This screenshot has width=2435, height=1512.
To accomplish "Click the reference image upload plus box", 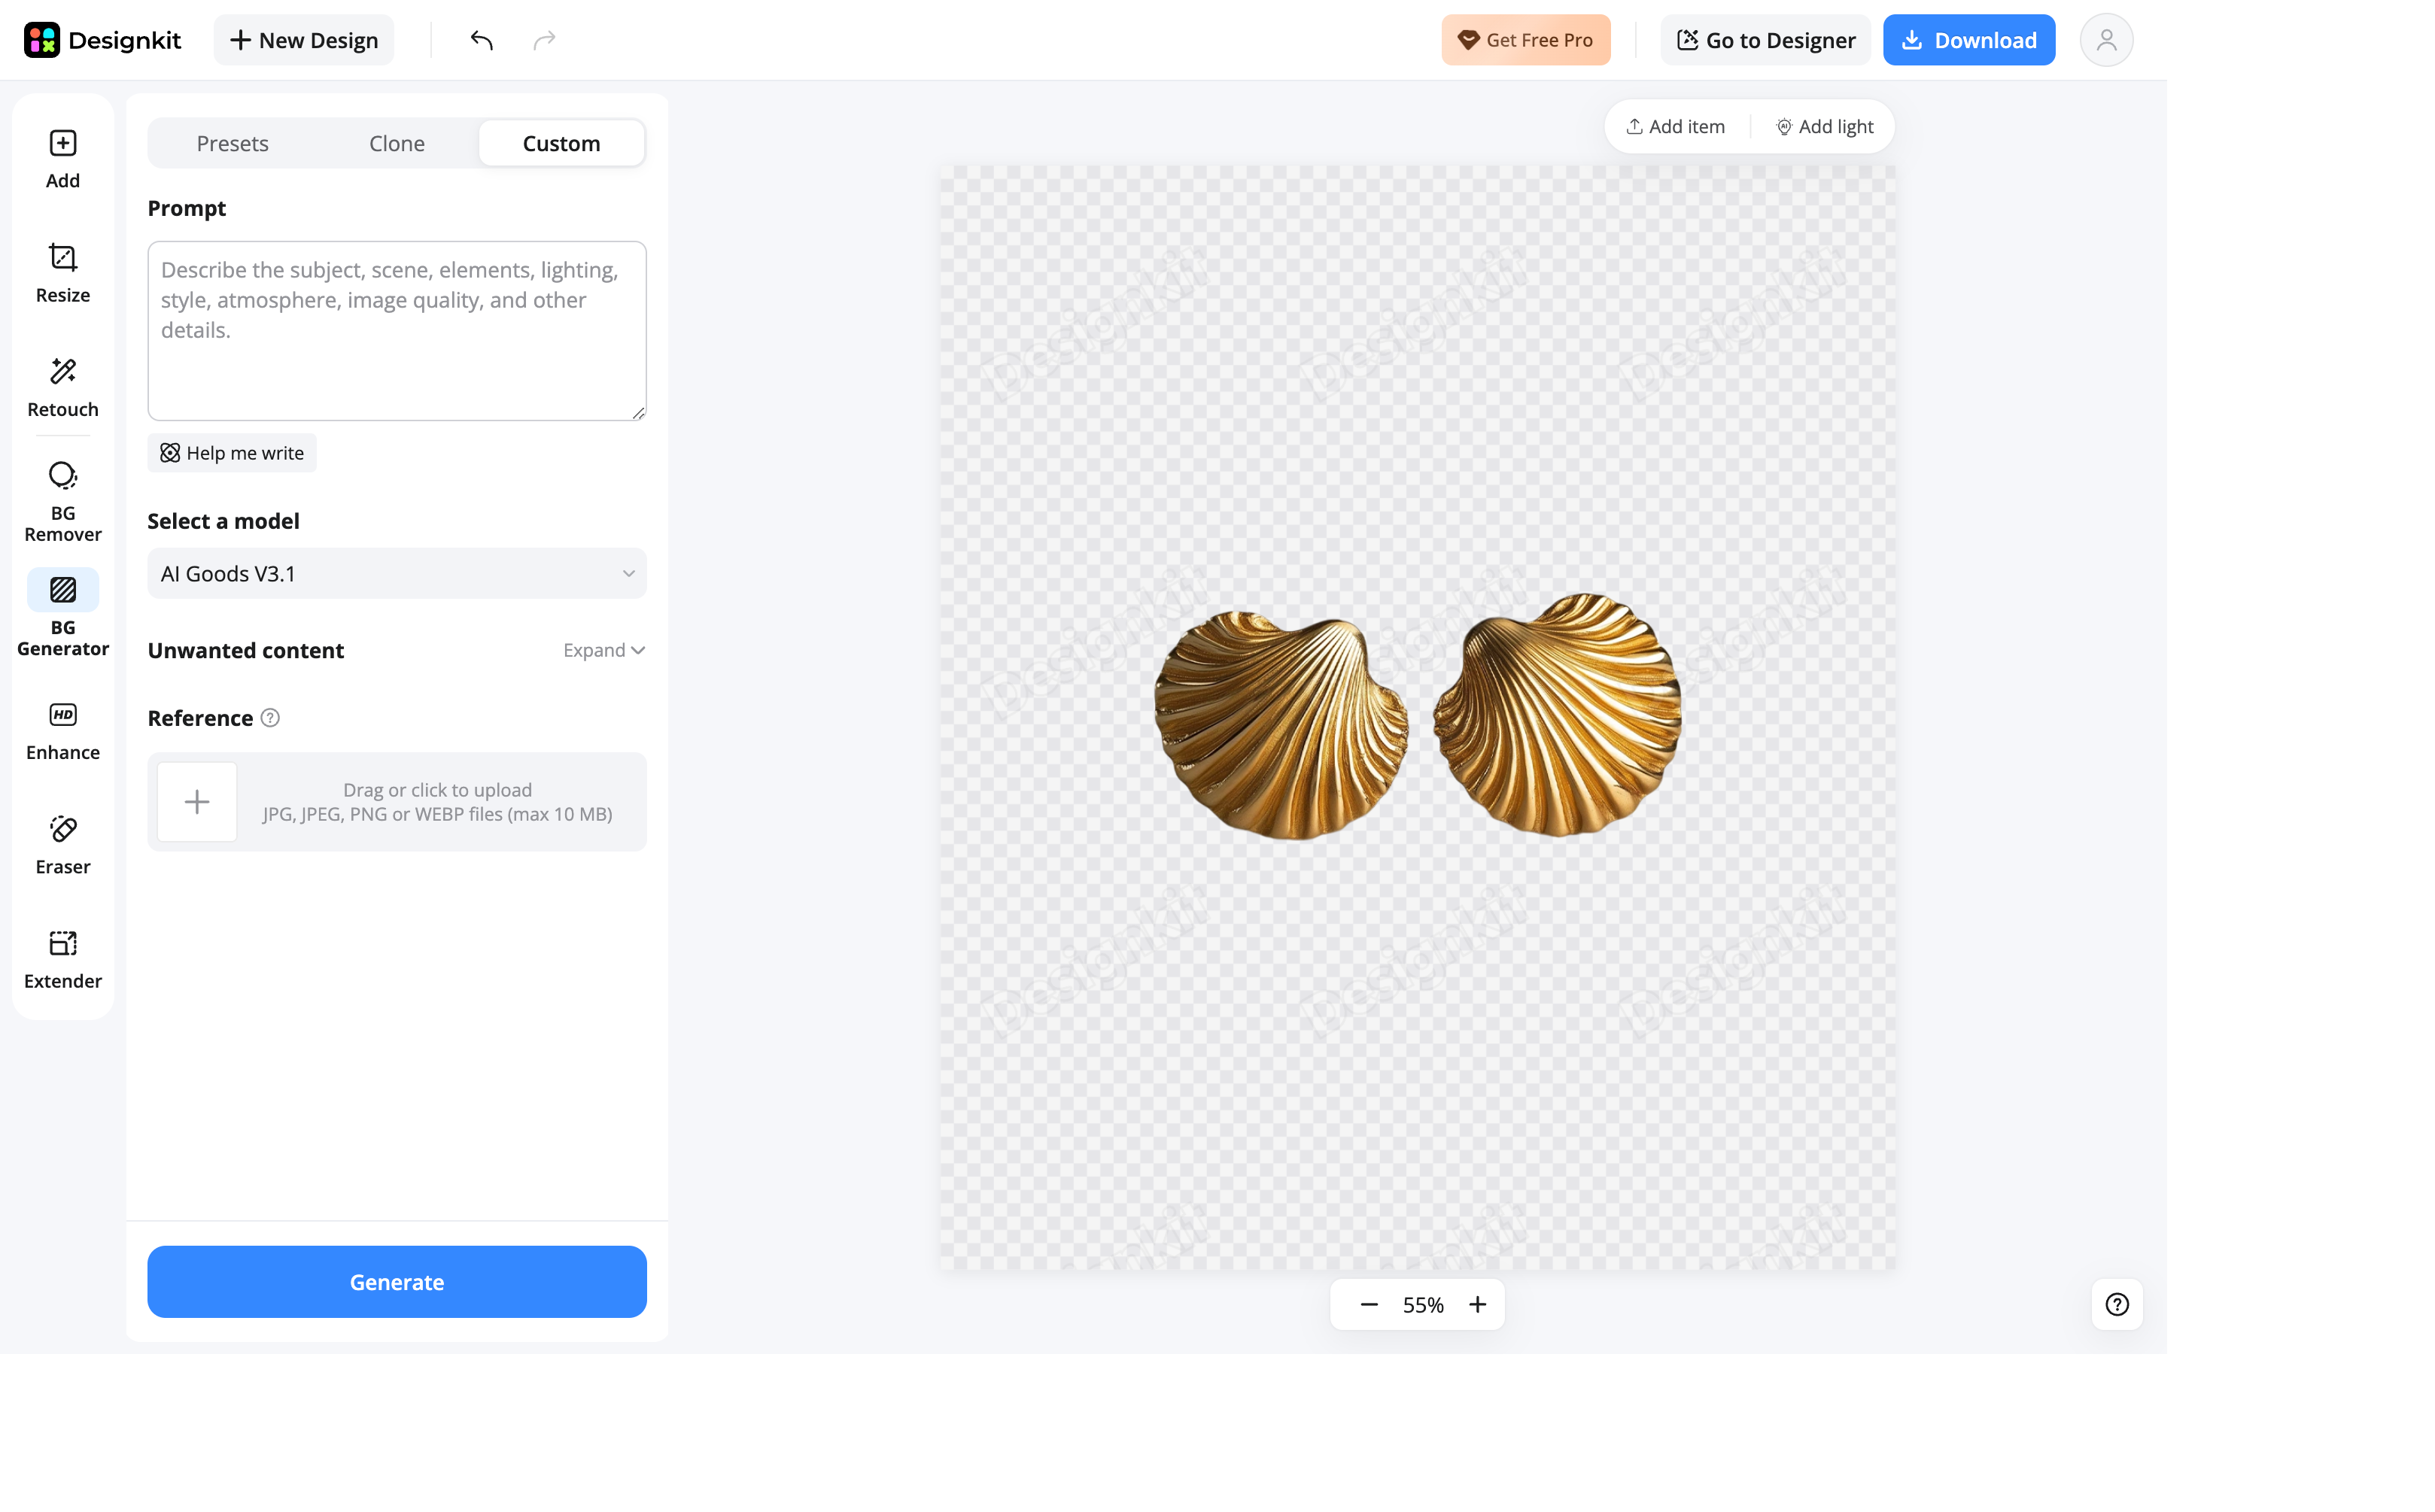I will [x=197, y=802].
